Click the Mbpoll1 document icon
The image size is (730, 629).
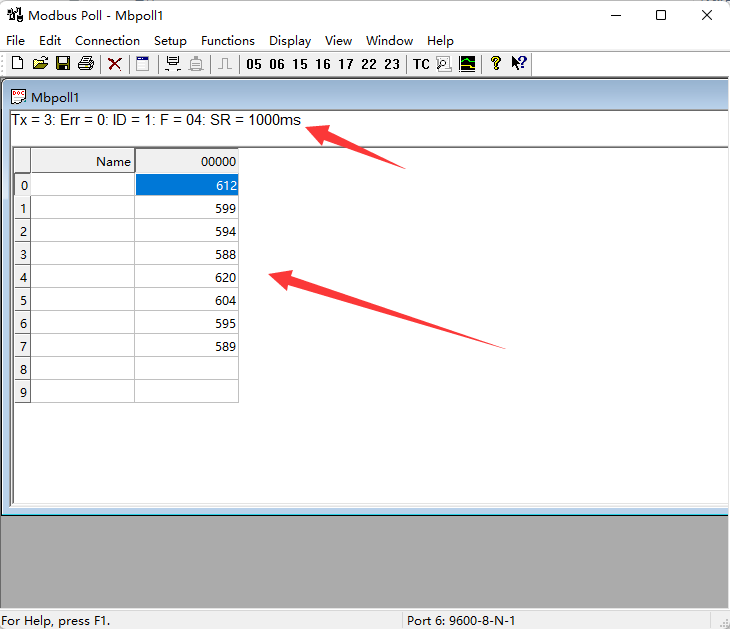[x=18, y=97]
